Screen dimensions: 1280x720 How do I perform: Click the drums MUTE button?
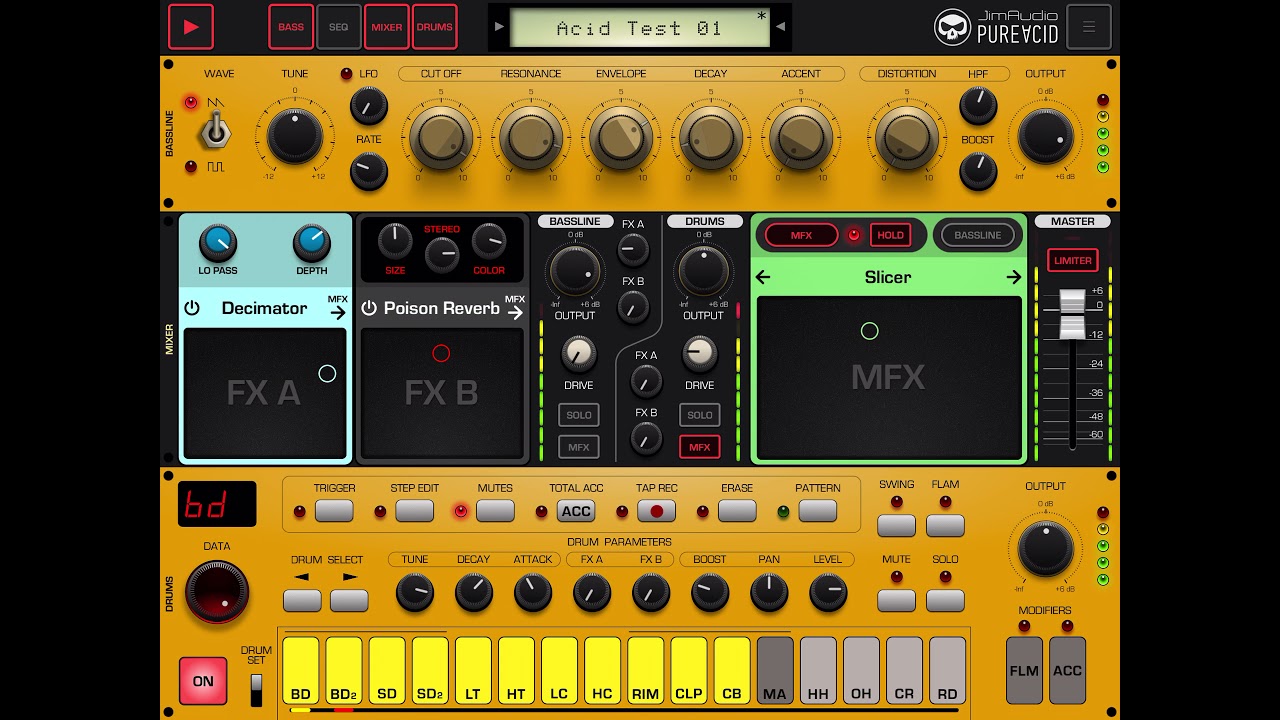point(897,600)
